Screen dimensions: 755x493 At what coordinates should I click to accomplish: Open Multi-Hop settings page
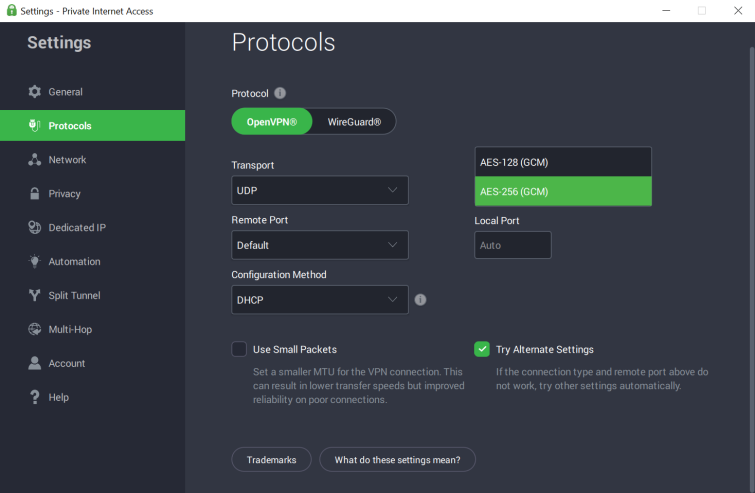pyautogui.click(x=92, y=329)
